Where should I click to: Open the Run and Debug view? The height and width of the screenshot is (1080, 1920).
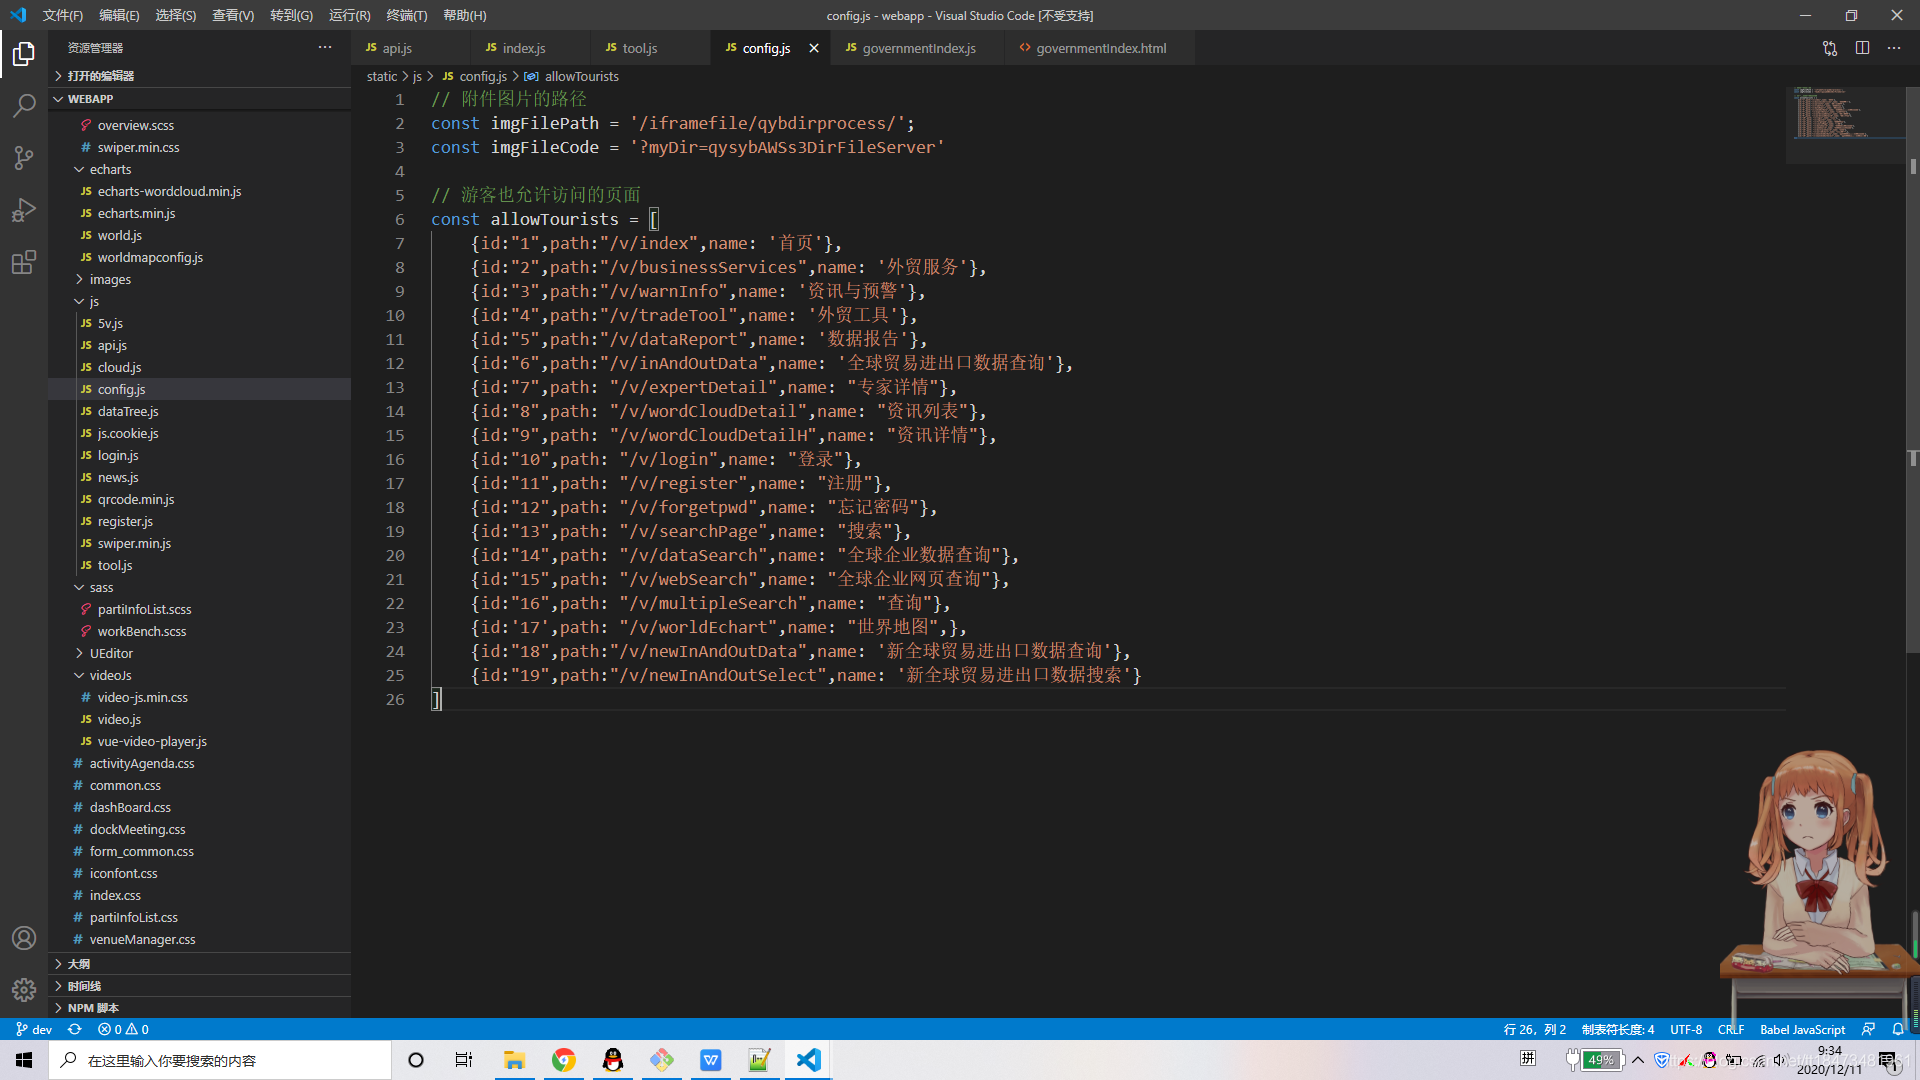point(24,210)
